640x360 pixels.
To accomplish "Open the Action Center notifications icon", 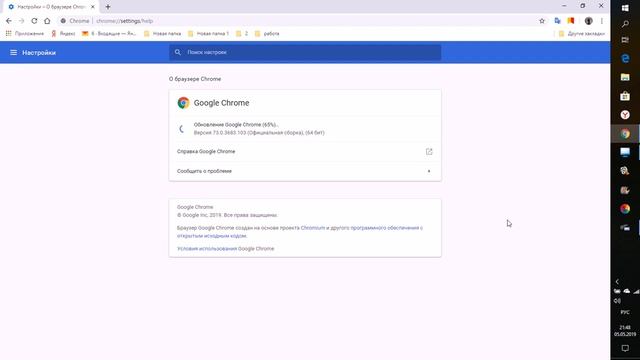I will [625, 348].
